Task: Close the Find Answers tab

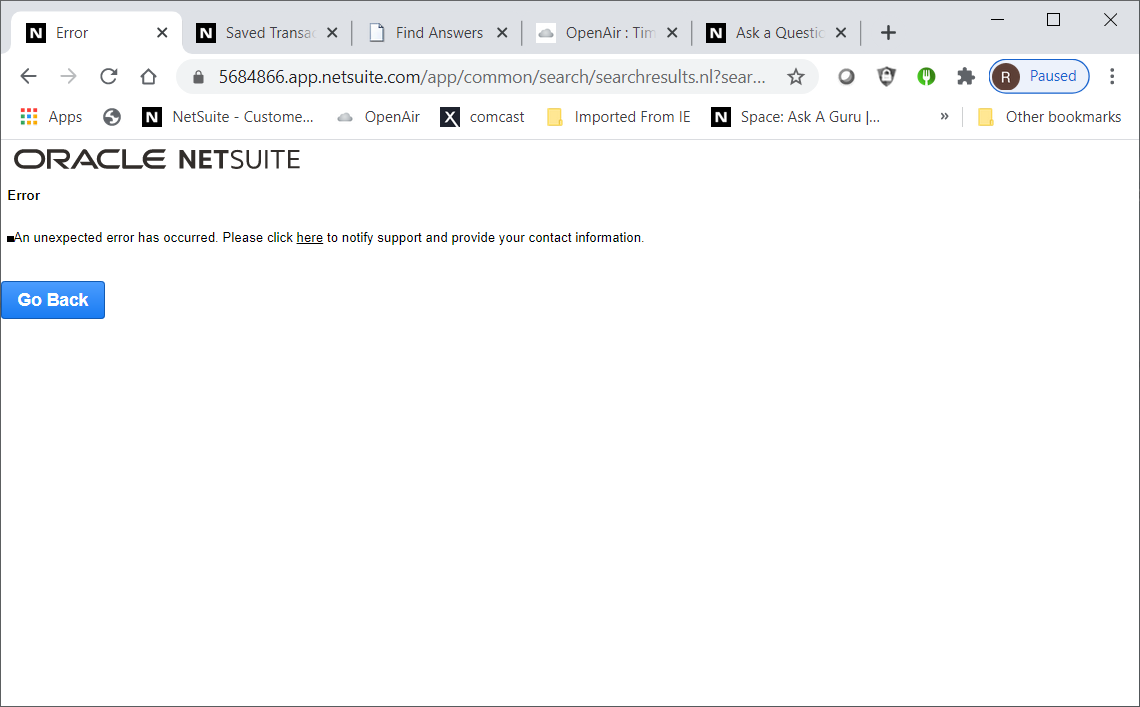Action: click(x=502, y=33)
